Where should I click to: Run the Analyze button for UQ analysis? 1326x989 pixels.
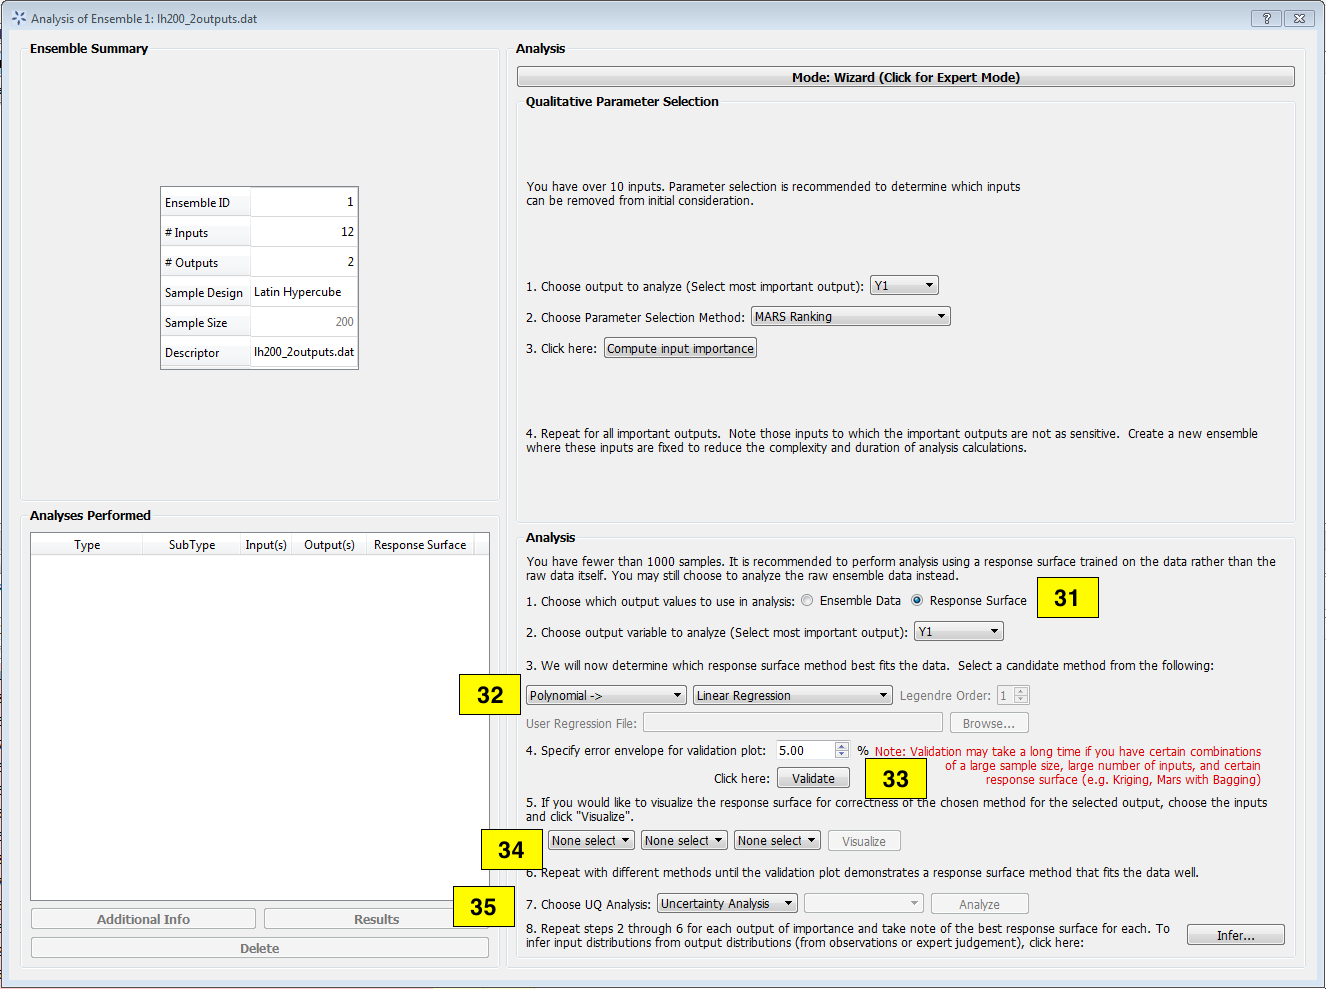(979, 903)
